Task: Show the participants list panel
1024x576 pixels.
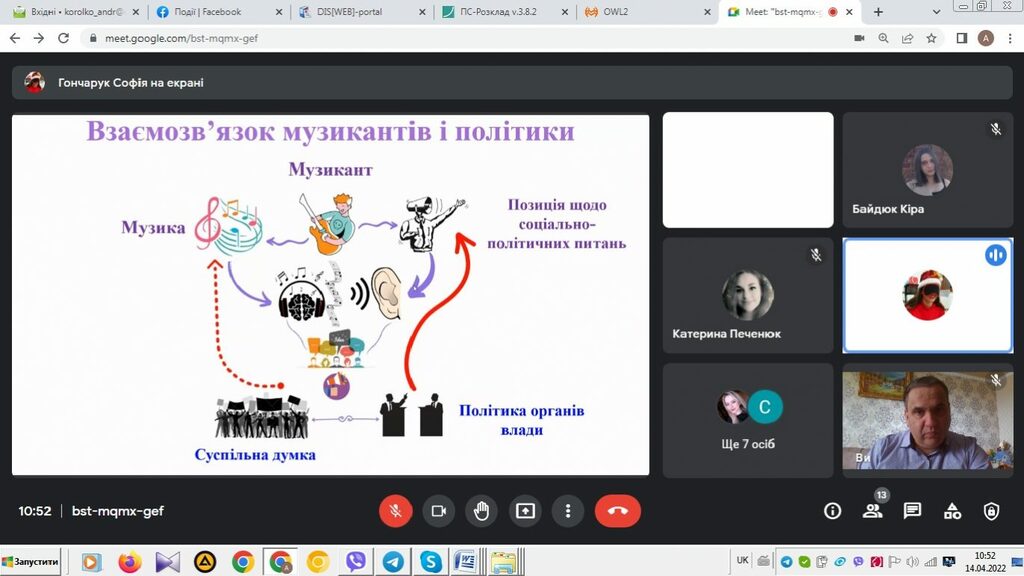Action: (872, 511)
